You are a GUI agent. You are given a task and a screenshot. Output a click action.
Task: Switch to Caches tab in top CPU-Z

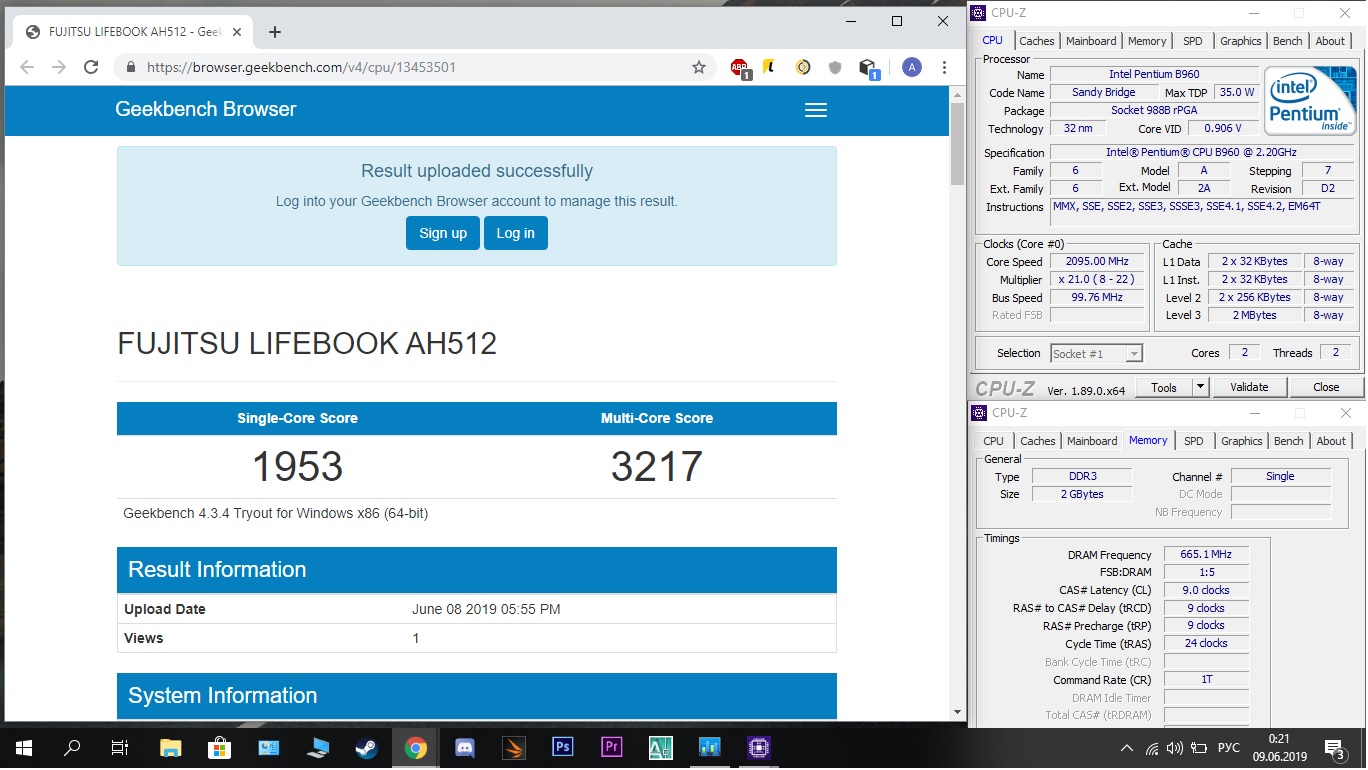pos(1037,41)
